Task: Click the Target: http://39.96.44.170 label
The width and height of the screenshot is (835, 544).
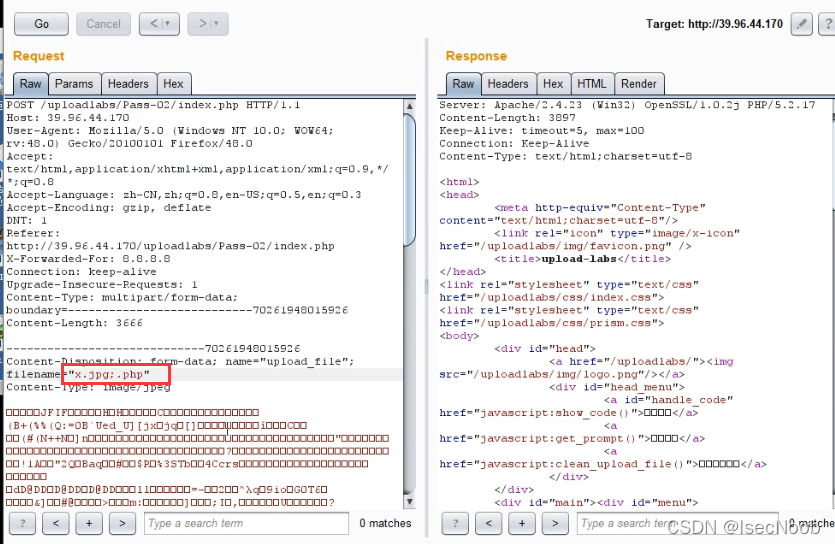Action: (714, 24)
